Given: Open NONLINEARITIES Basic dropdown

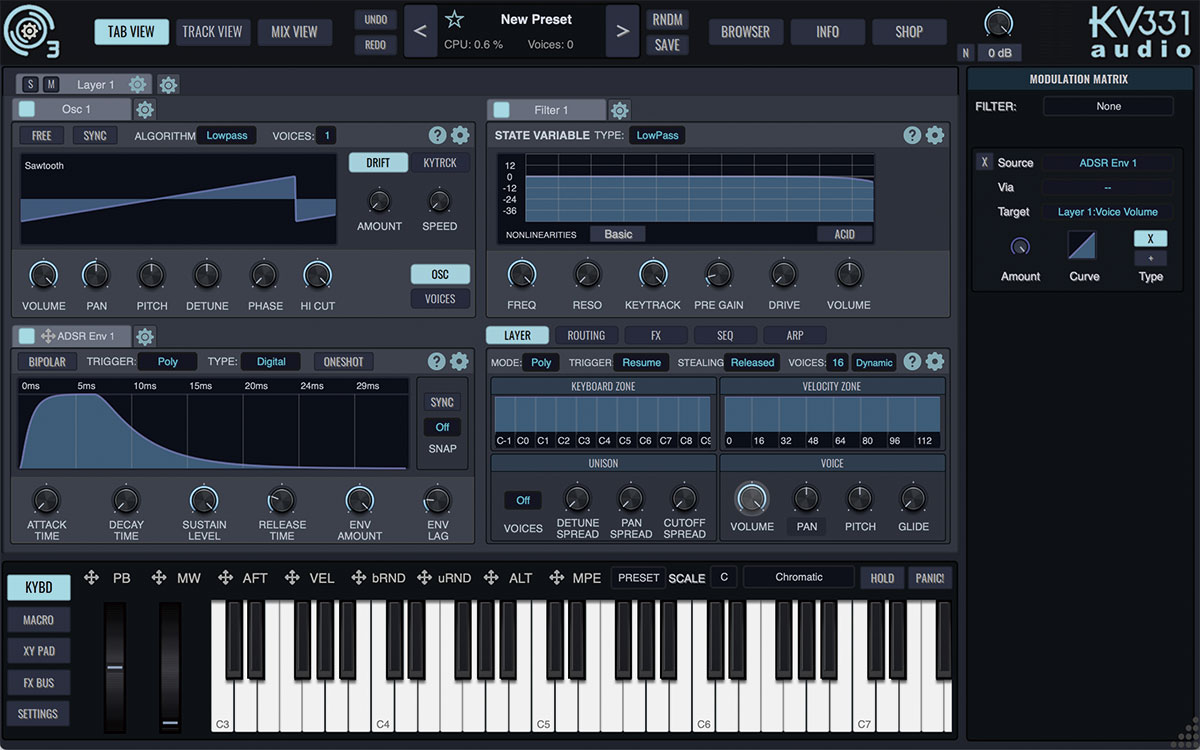Looking at the screenshot, I should tap(618, 234).
